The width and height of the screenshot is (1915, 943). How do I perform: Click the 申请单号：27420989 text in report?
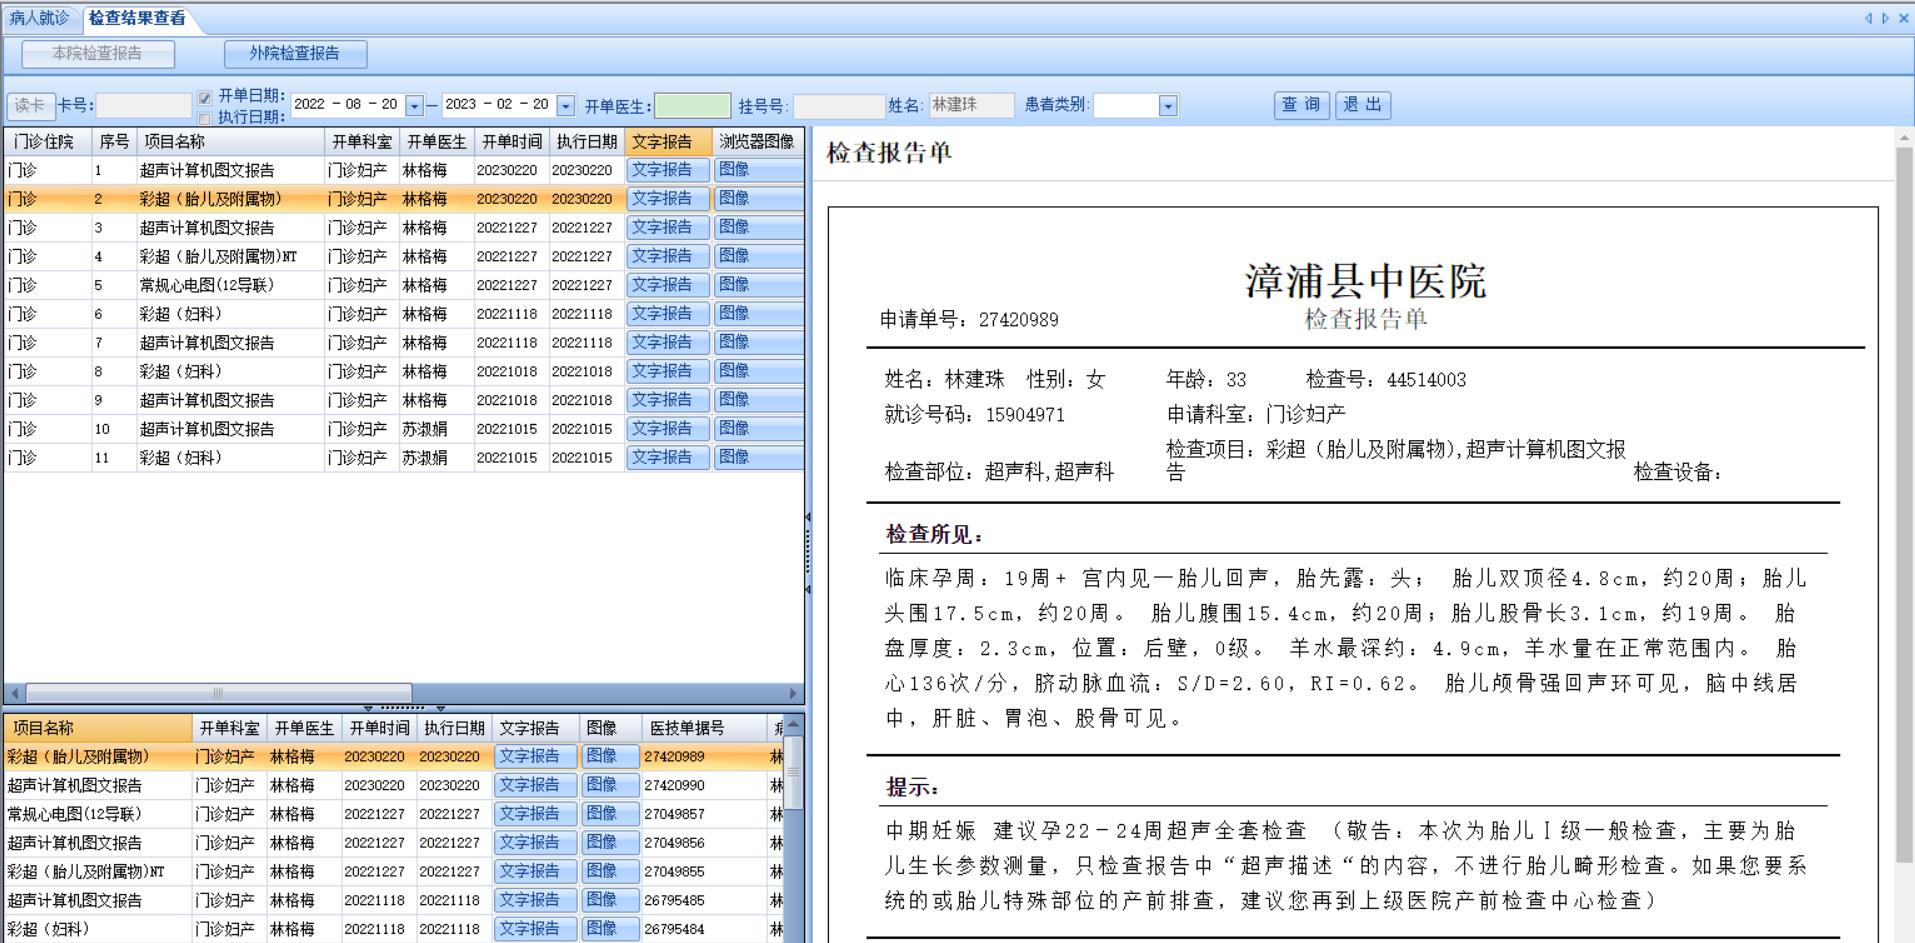point(969,320)
